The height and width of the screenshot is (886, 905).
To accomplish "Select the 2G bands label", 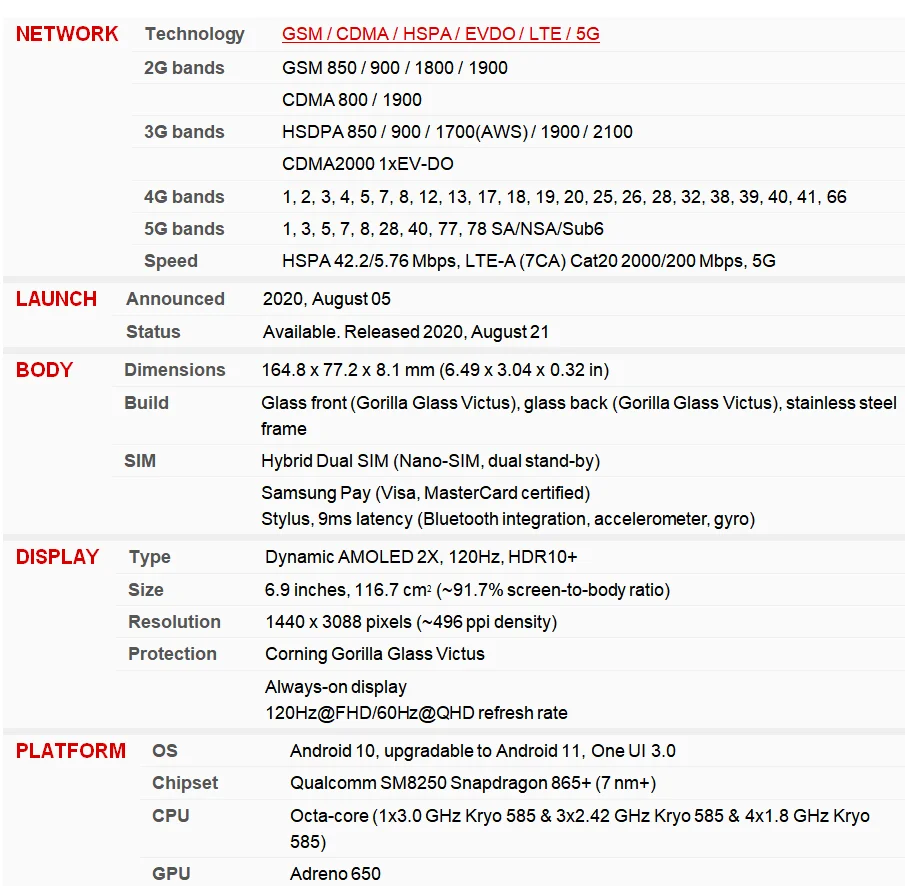I will click(184, 68).
